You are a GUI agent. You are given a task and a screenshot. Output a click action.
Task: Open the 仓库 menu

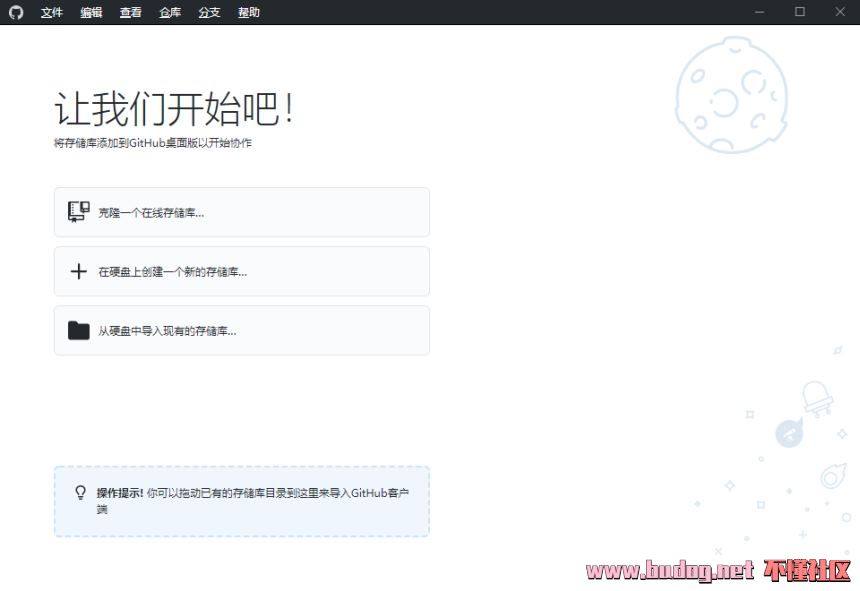[x=170, y=12]
